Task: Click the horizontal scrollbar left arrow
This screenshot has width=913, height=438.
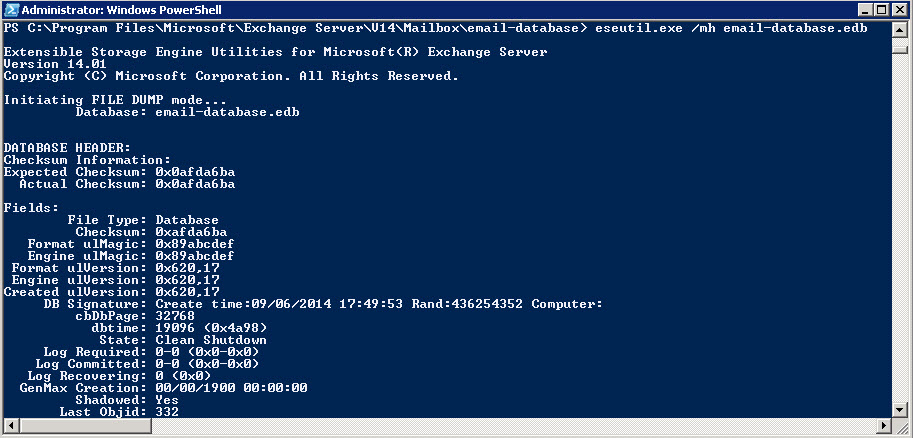Action: (10, 425)
